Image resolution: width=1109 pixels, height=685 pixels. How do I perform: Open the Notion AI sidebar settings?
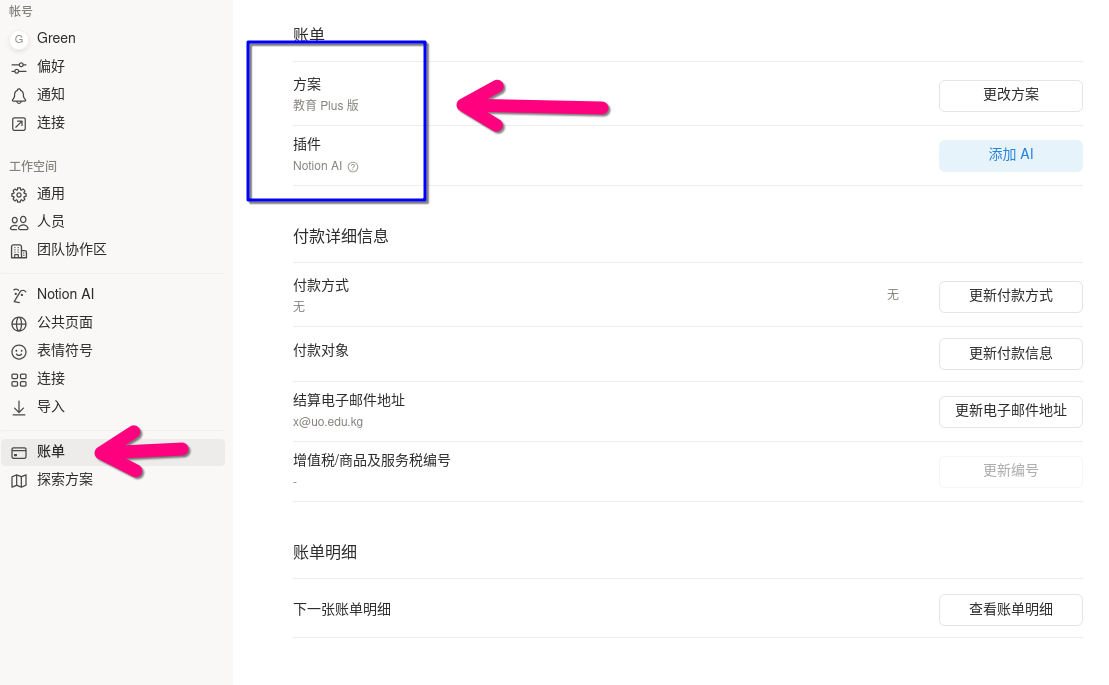65,294
